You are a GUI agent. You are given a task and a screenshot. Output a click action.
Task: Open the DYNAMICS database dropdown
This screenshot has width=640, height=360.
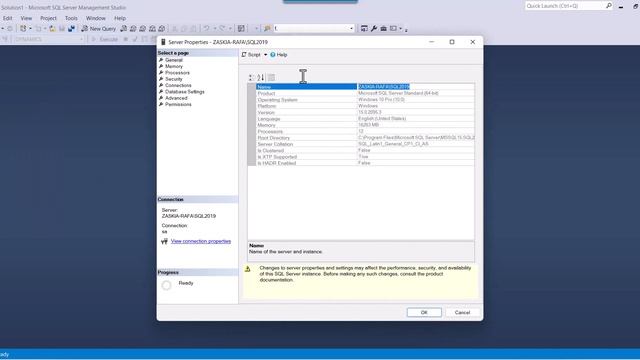[x=82, y=39]
